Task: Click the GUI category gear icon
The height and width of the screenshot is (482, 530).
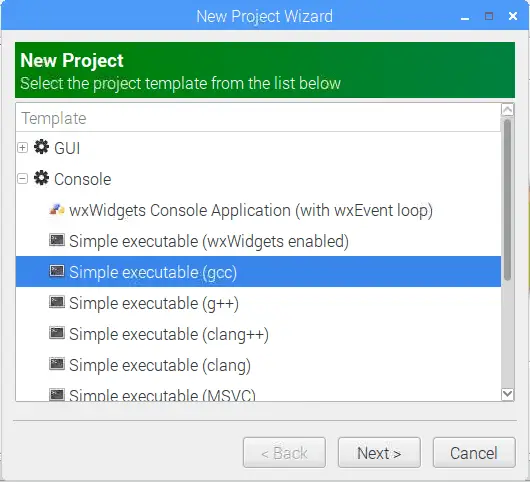Action: [41, 147]
